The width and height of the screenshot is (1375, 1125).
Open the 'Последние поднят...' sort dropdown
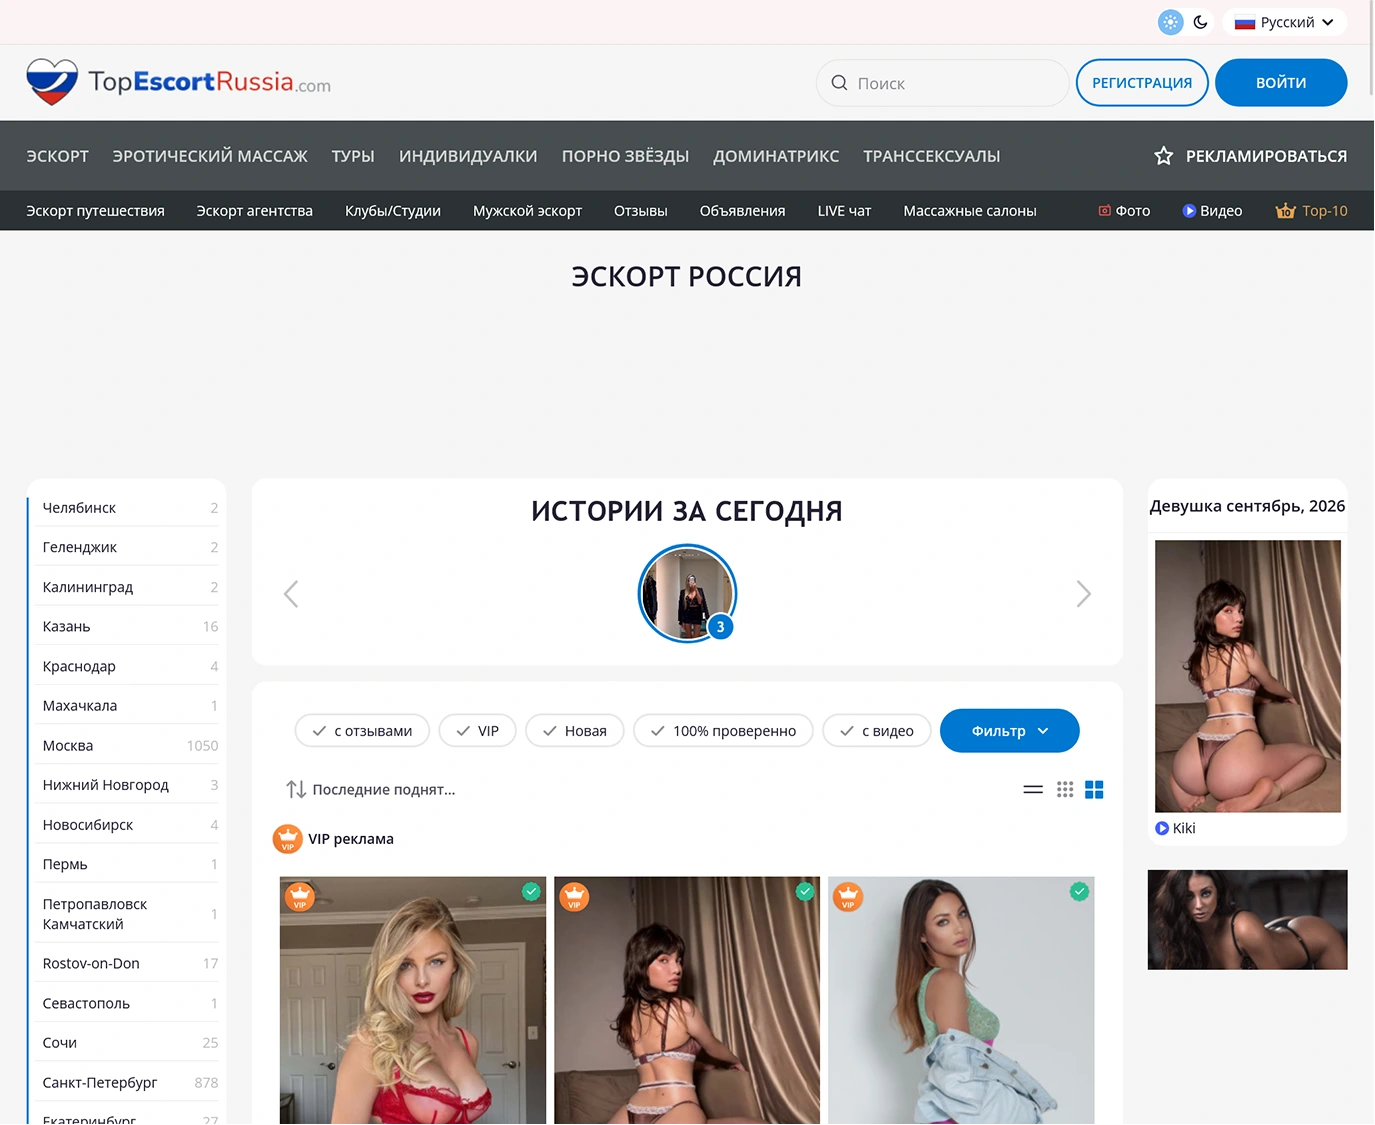(371, 790)
